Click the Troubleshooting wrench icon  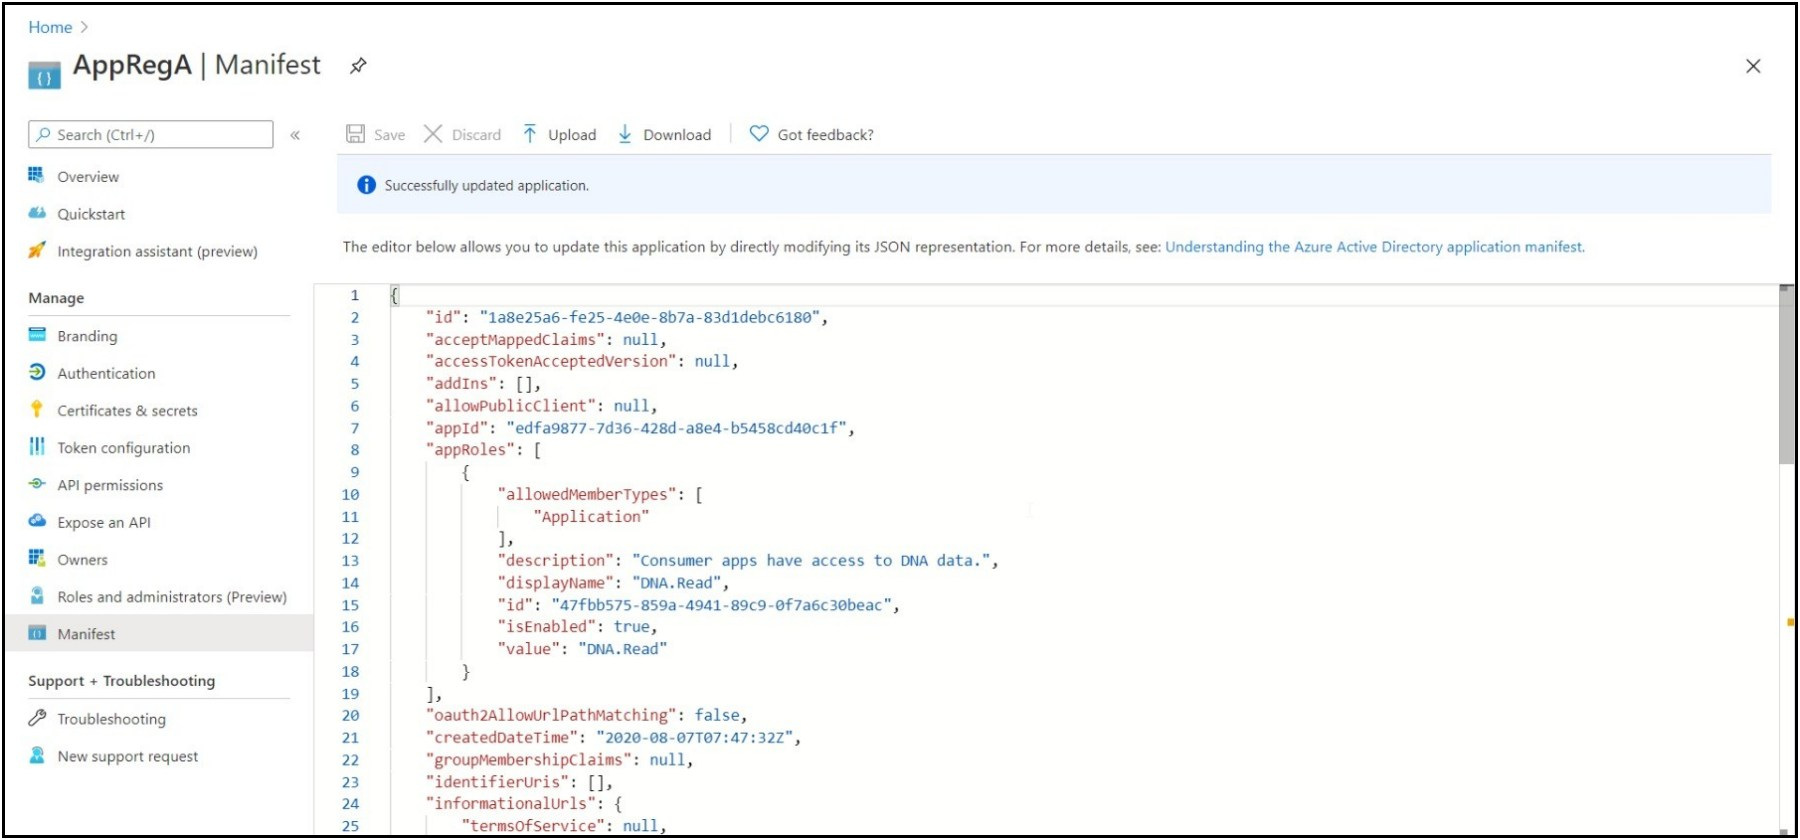coord(37,718)
